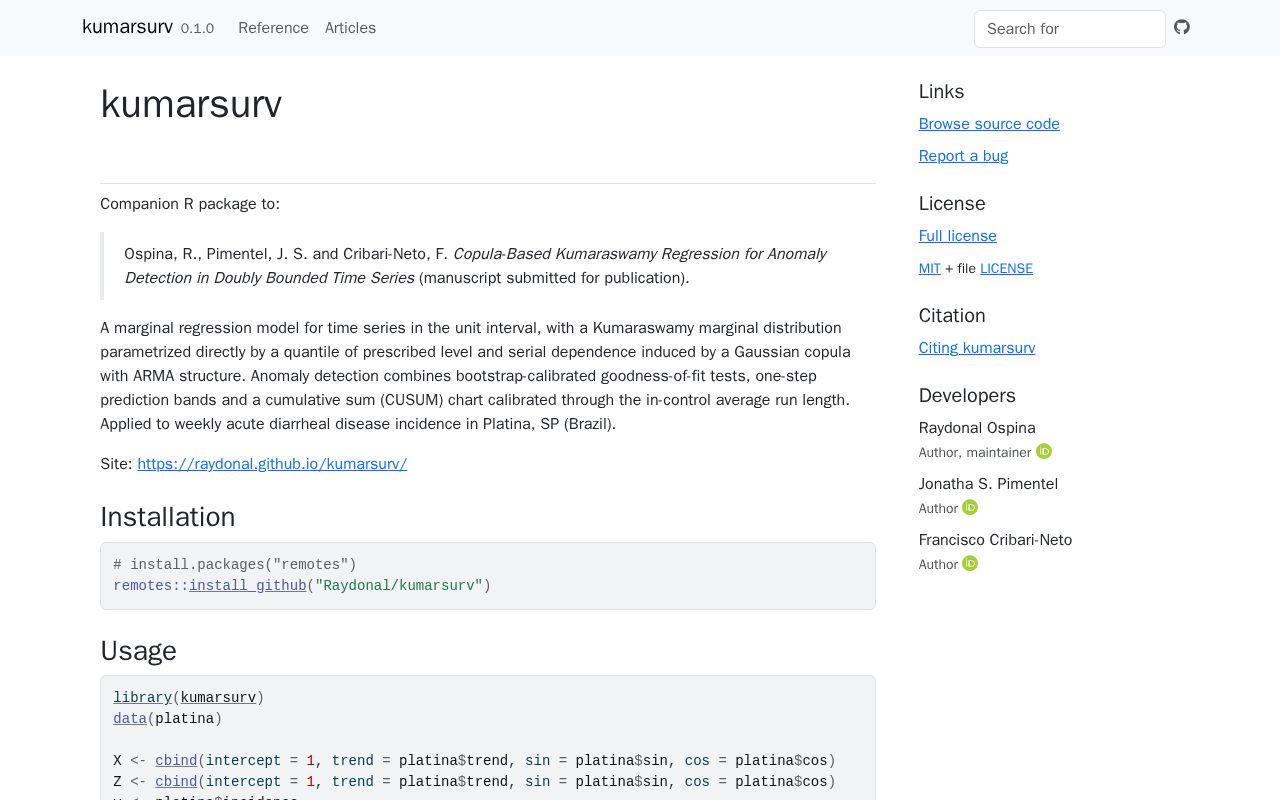1280x800 pixels.
Task: Visit the raydonal.github.io/kumarsurv site link
Action: [x=272, y=464]
